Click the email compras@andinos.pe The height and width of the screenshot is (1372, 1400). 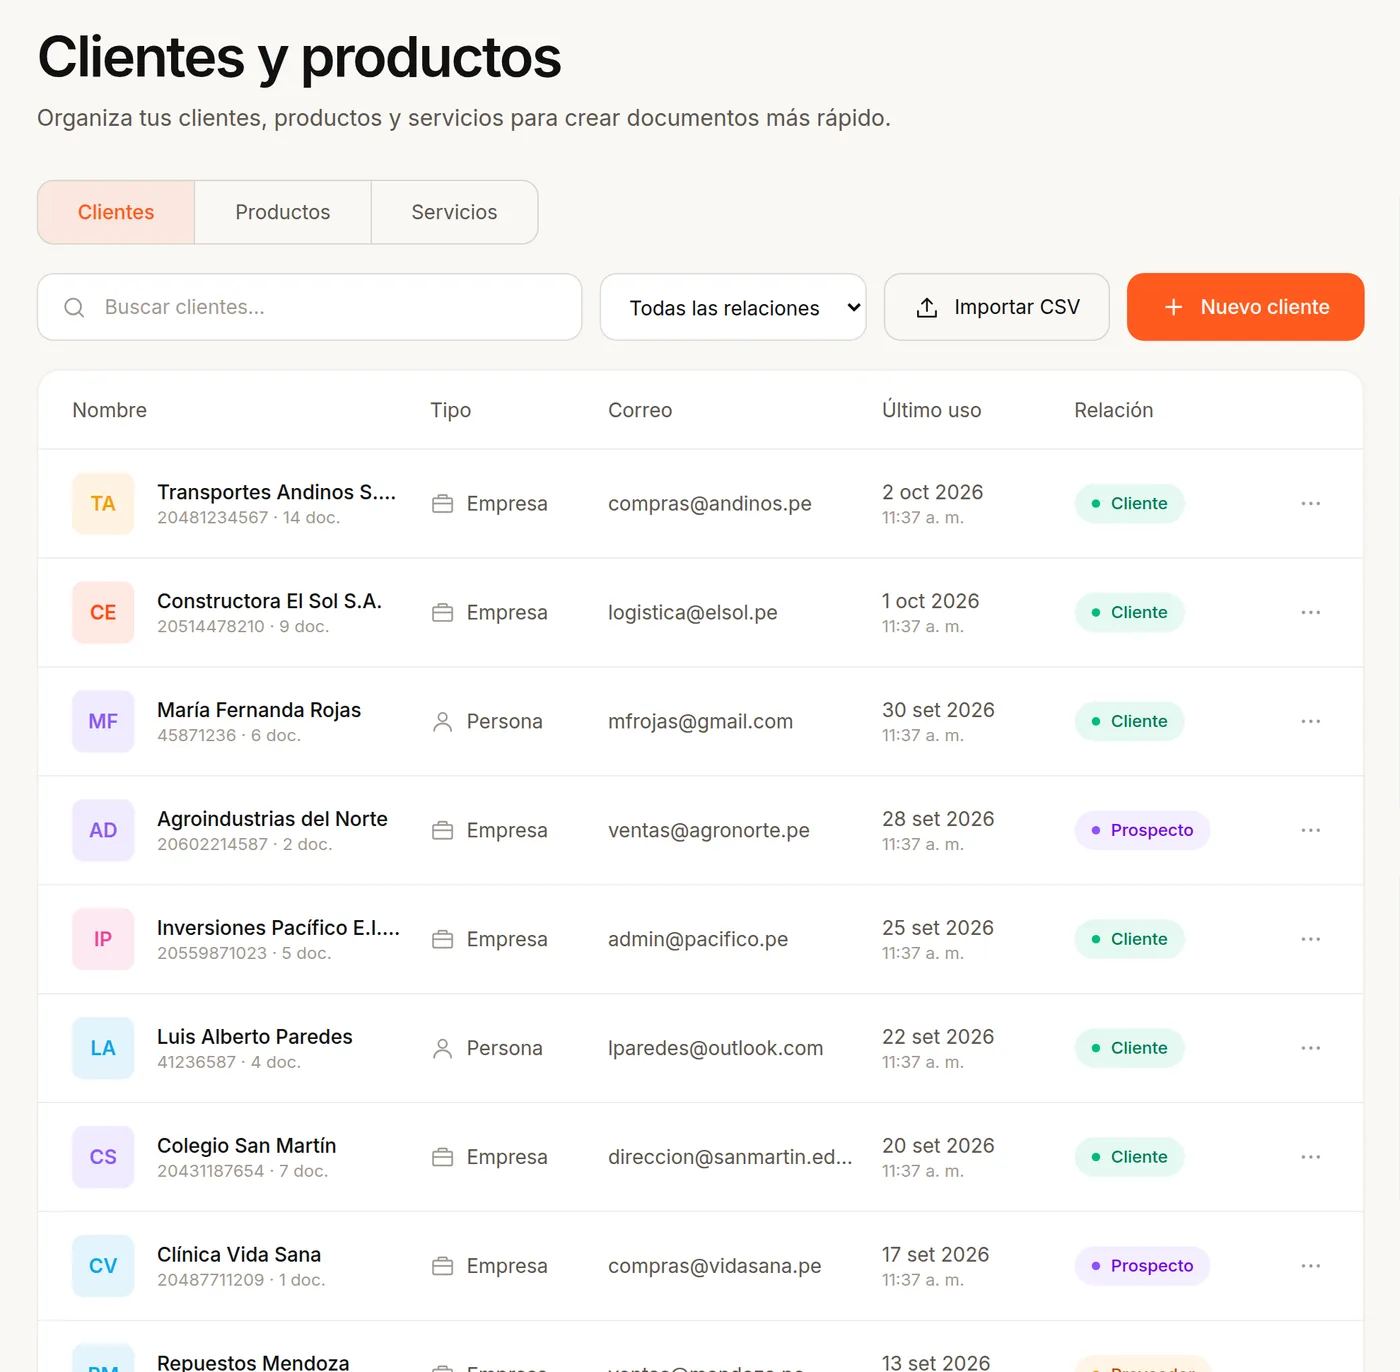(710, 504)
